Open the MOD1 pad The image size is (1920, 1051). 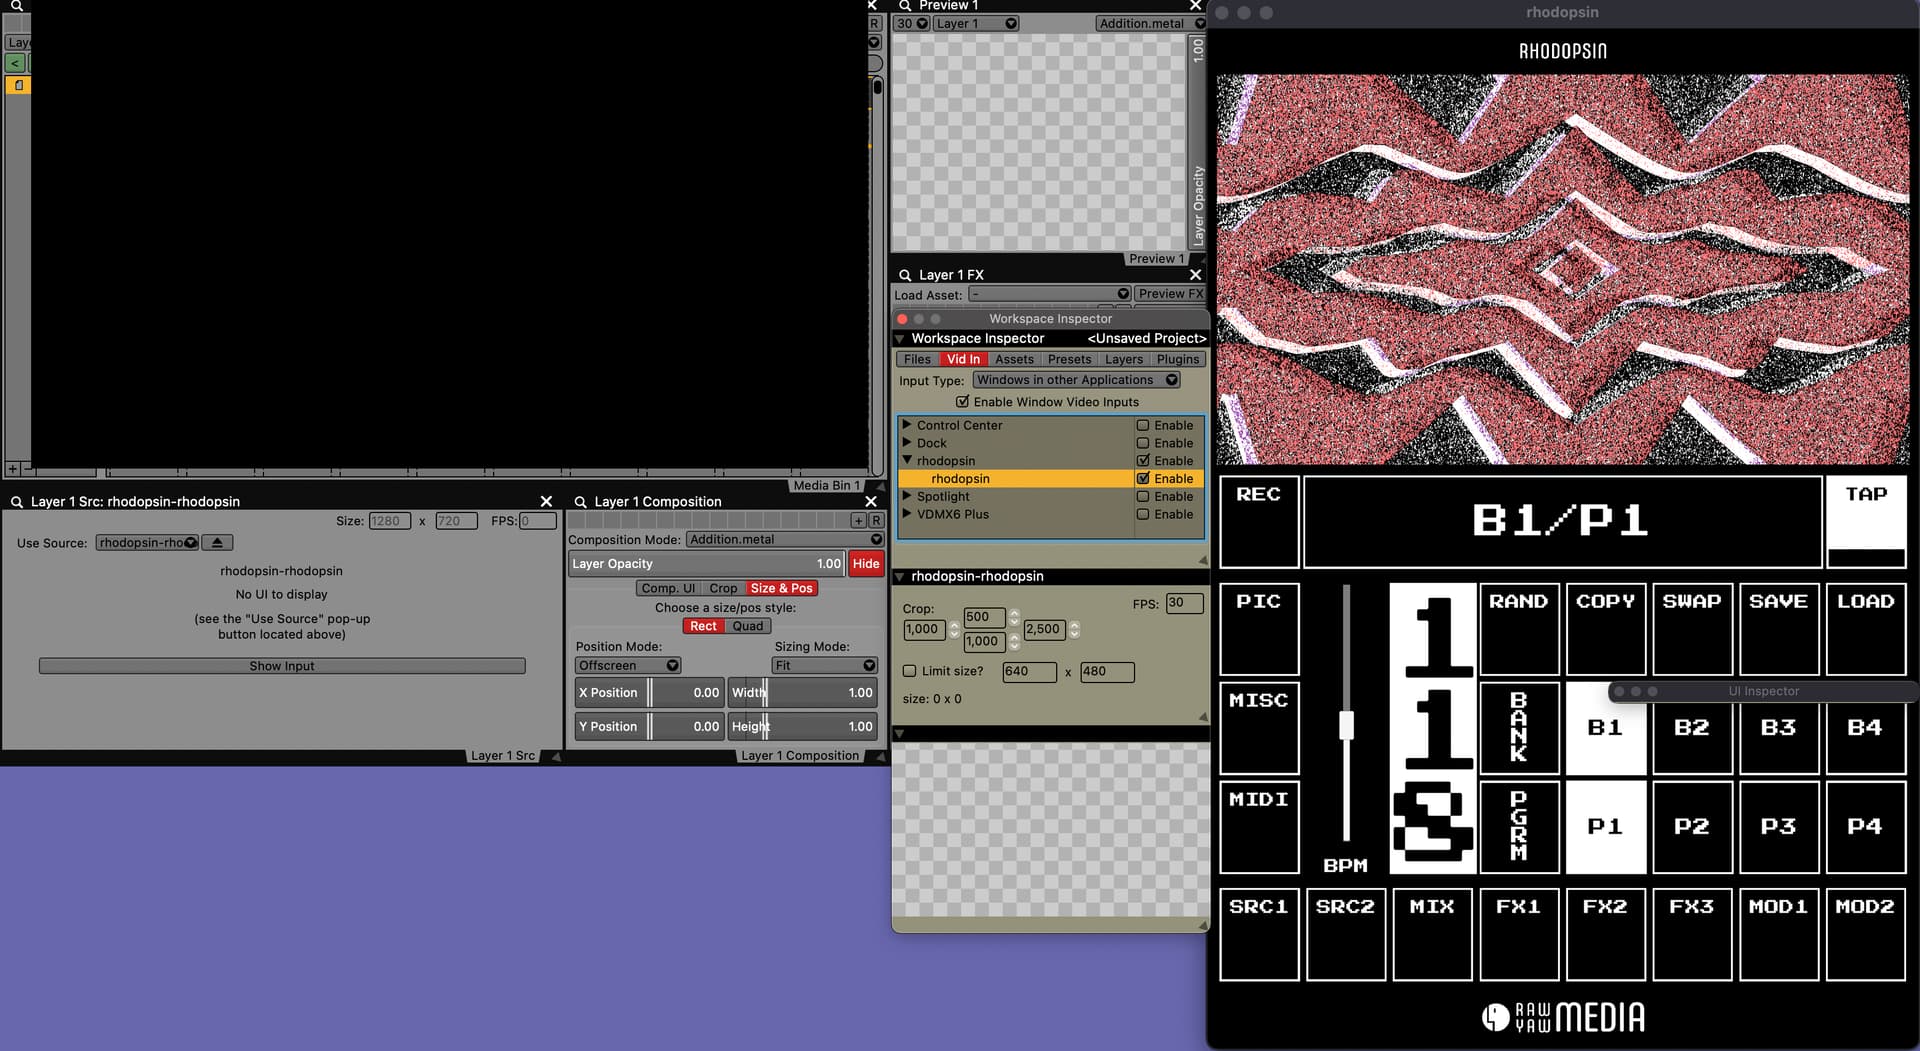click(1779, 934)
